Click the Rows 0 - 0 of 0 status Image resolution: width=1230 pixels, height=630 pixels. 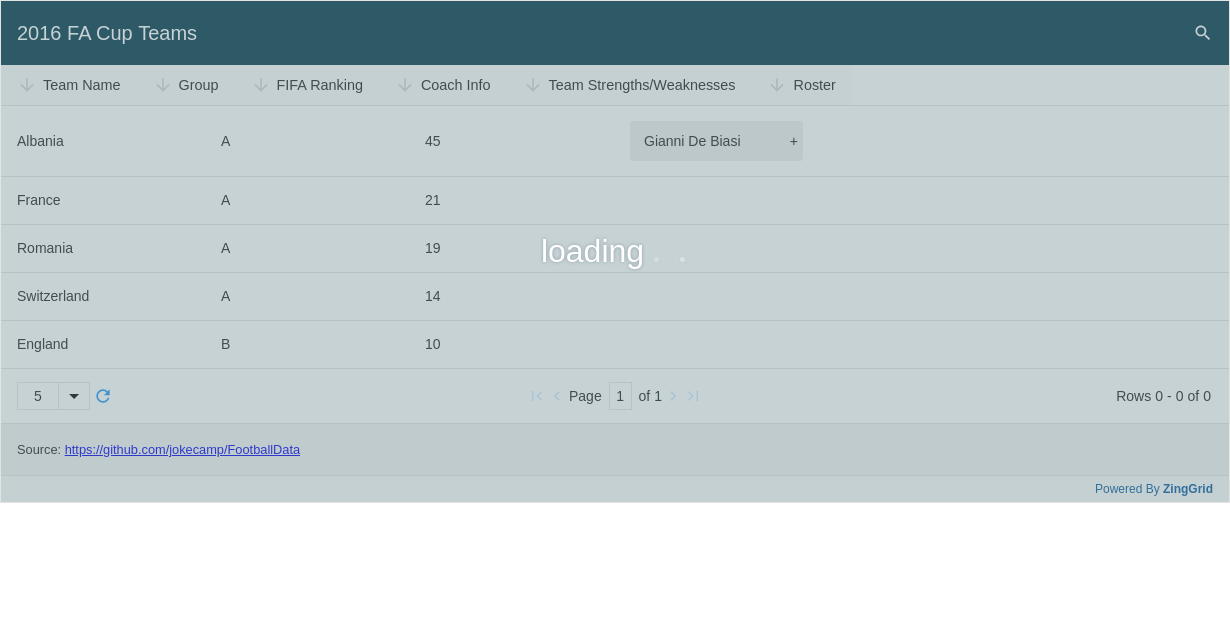click(1163, 396)
